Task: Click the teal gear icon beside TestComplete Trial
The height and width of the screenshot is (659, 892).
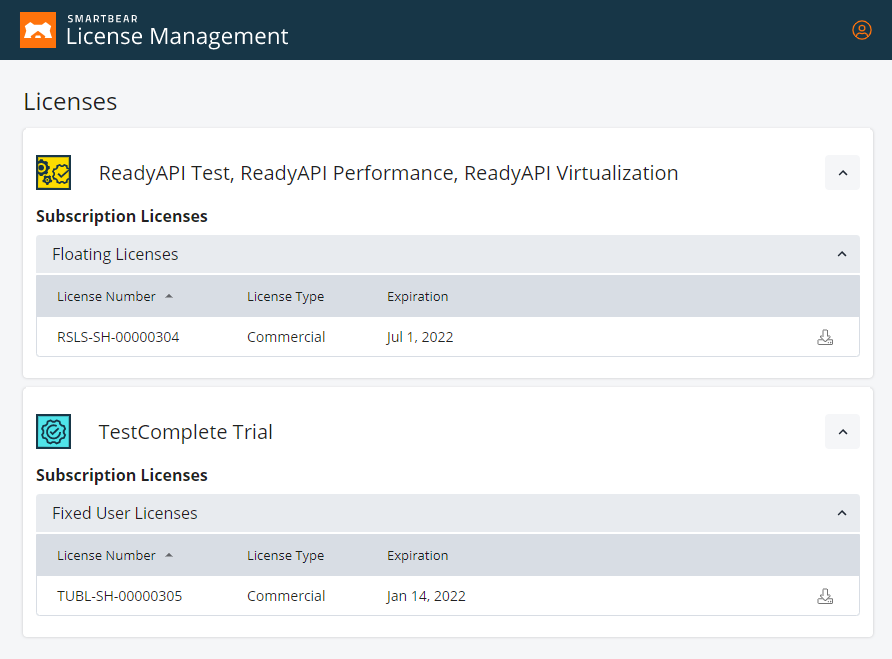Action: [x=53, y=431]
